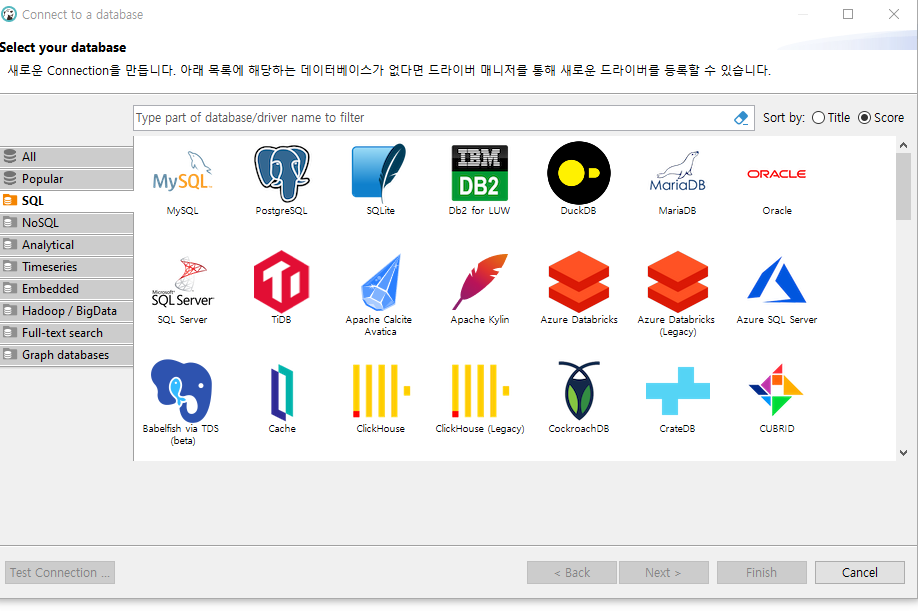Select IBM Db2 for LUW
This screenshot has height=611, width=918.
point(479,173)
